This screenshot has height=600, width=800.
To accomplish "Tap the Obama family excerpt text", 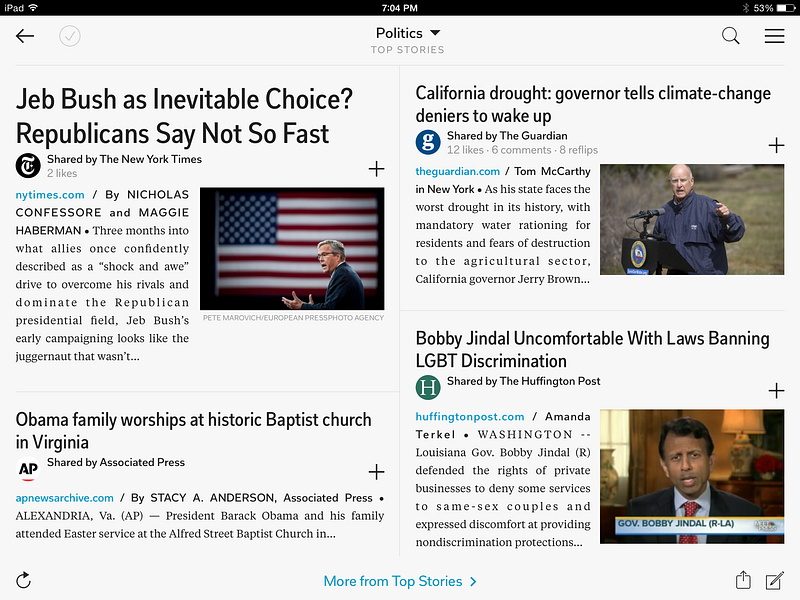I will [199, 516].
